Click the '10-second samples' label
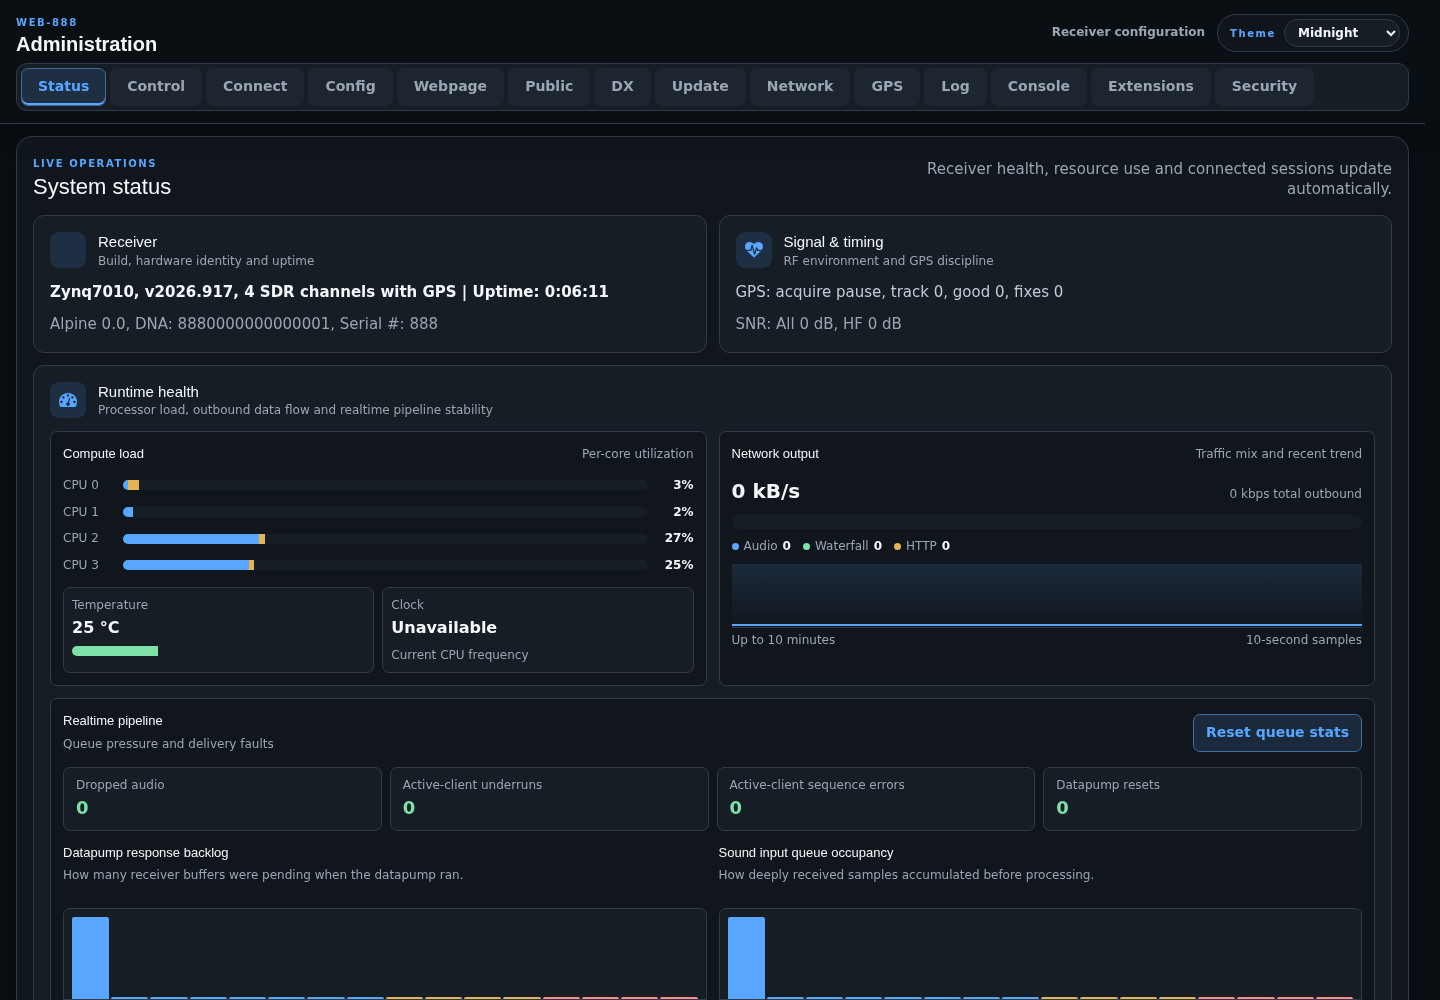 [1303, 640]
